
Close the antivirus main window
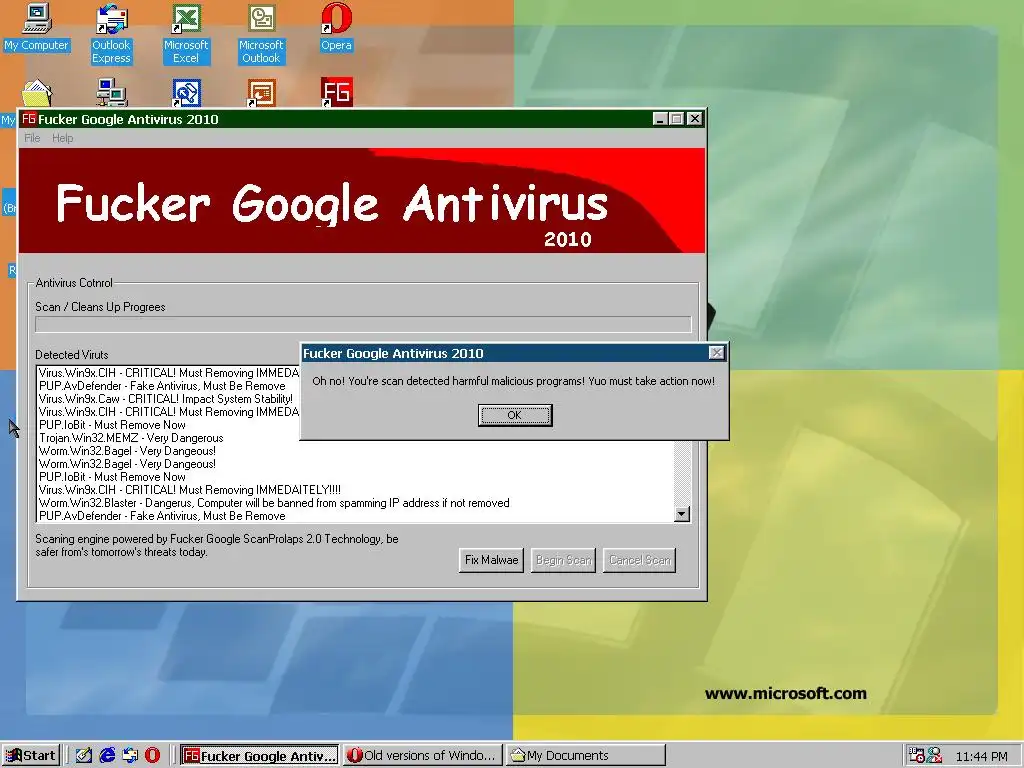(694, 119)
